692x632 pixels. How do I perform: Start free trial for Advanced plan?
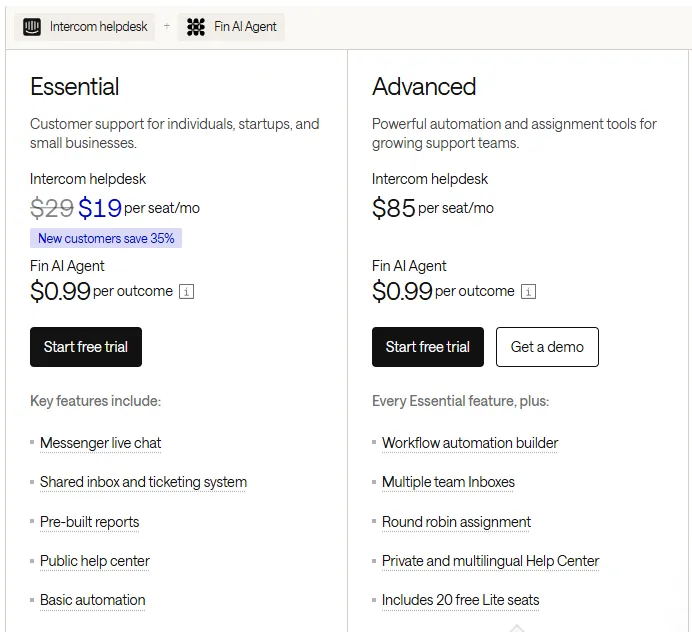(428, 347)
